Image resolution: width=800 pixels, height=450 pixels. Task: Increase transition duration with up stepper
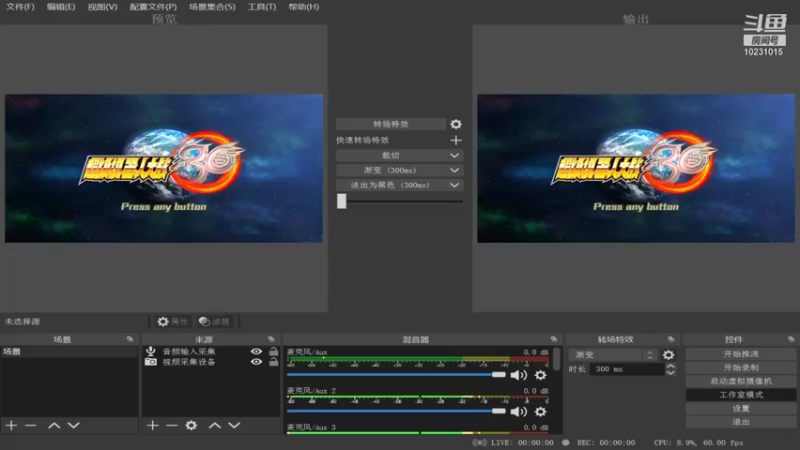(671, 366)
